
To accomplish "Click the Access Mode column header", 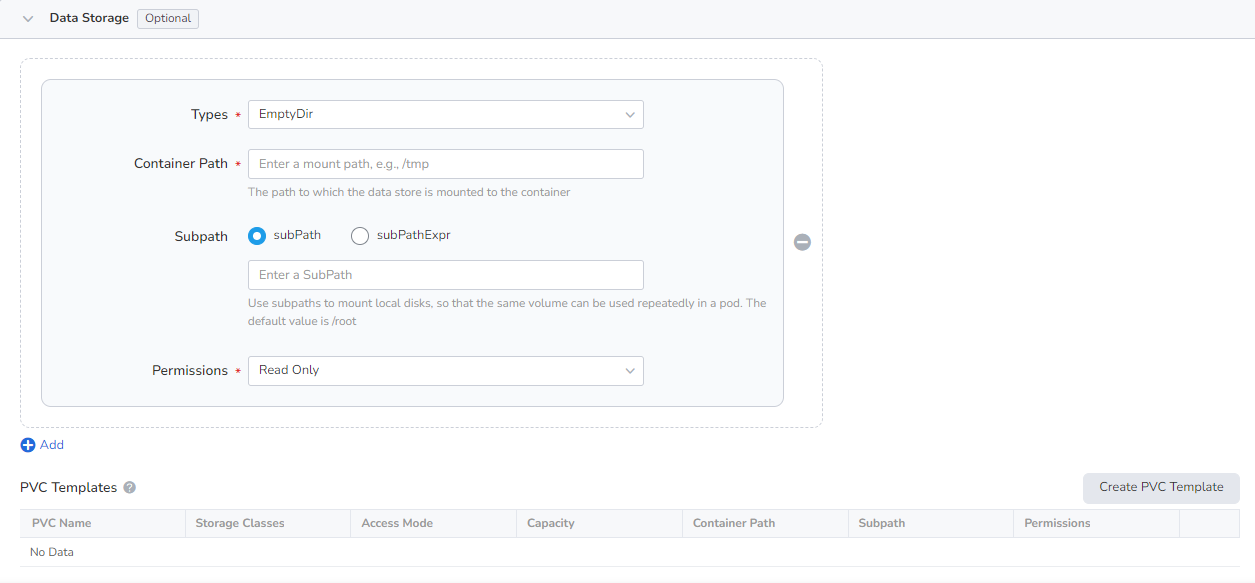I will click(397, 523).
